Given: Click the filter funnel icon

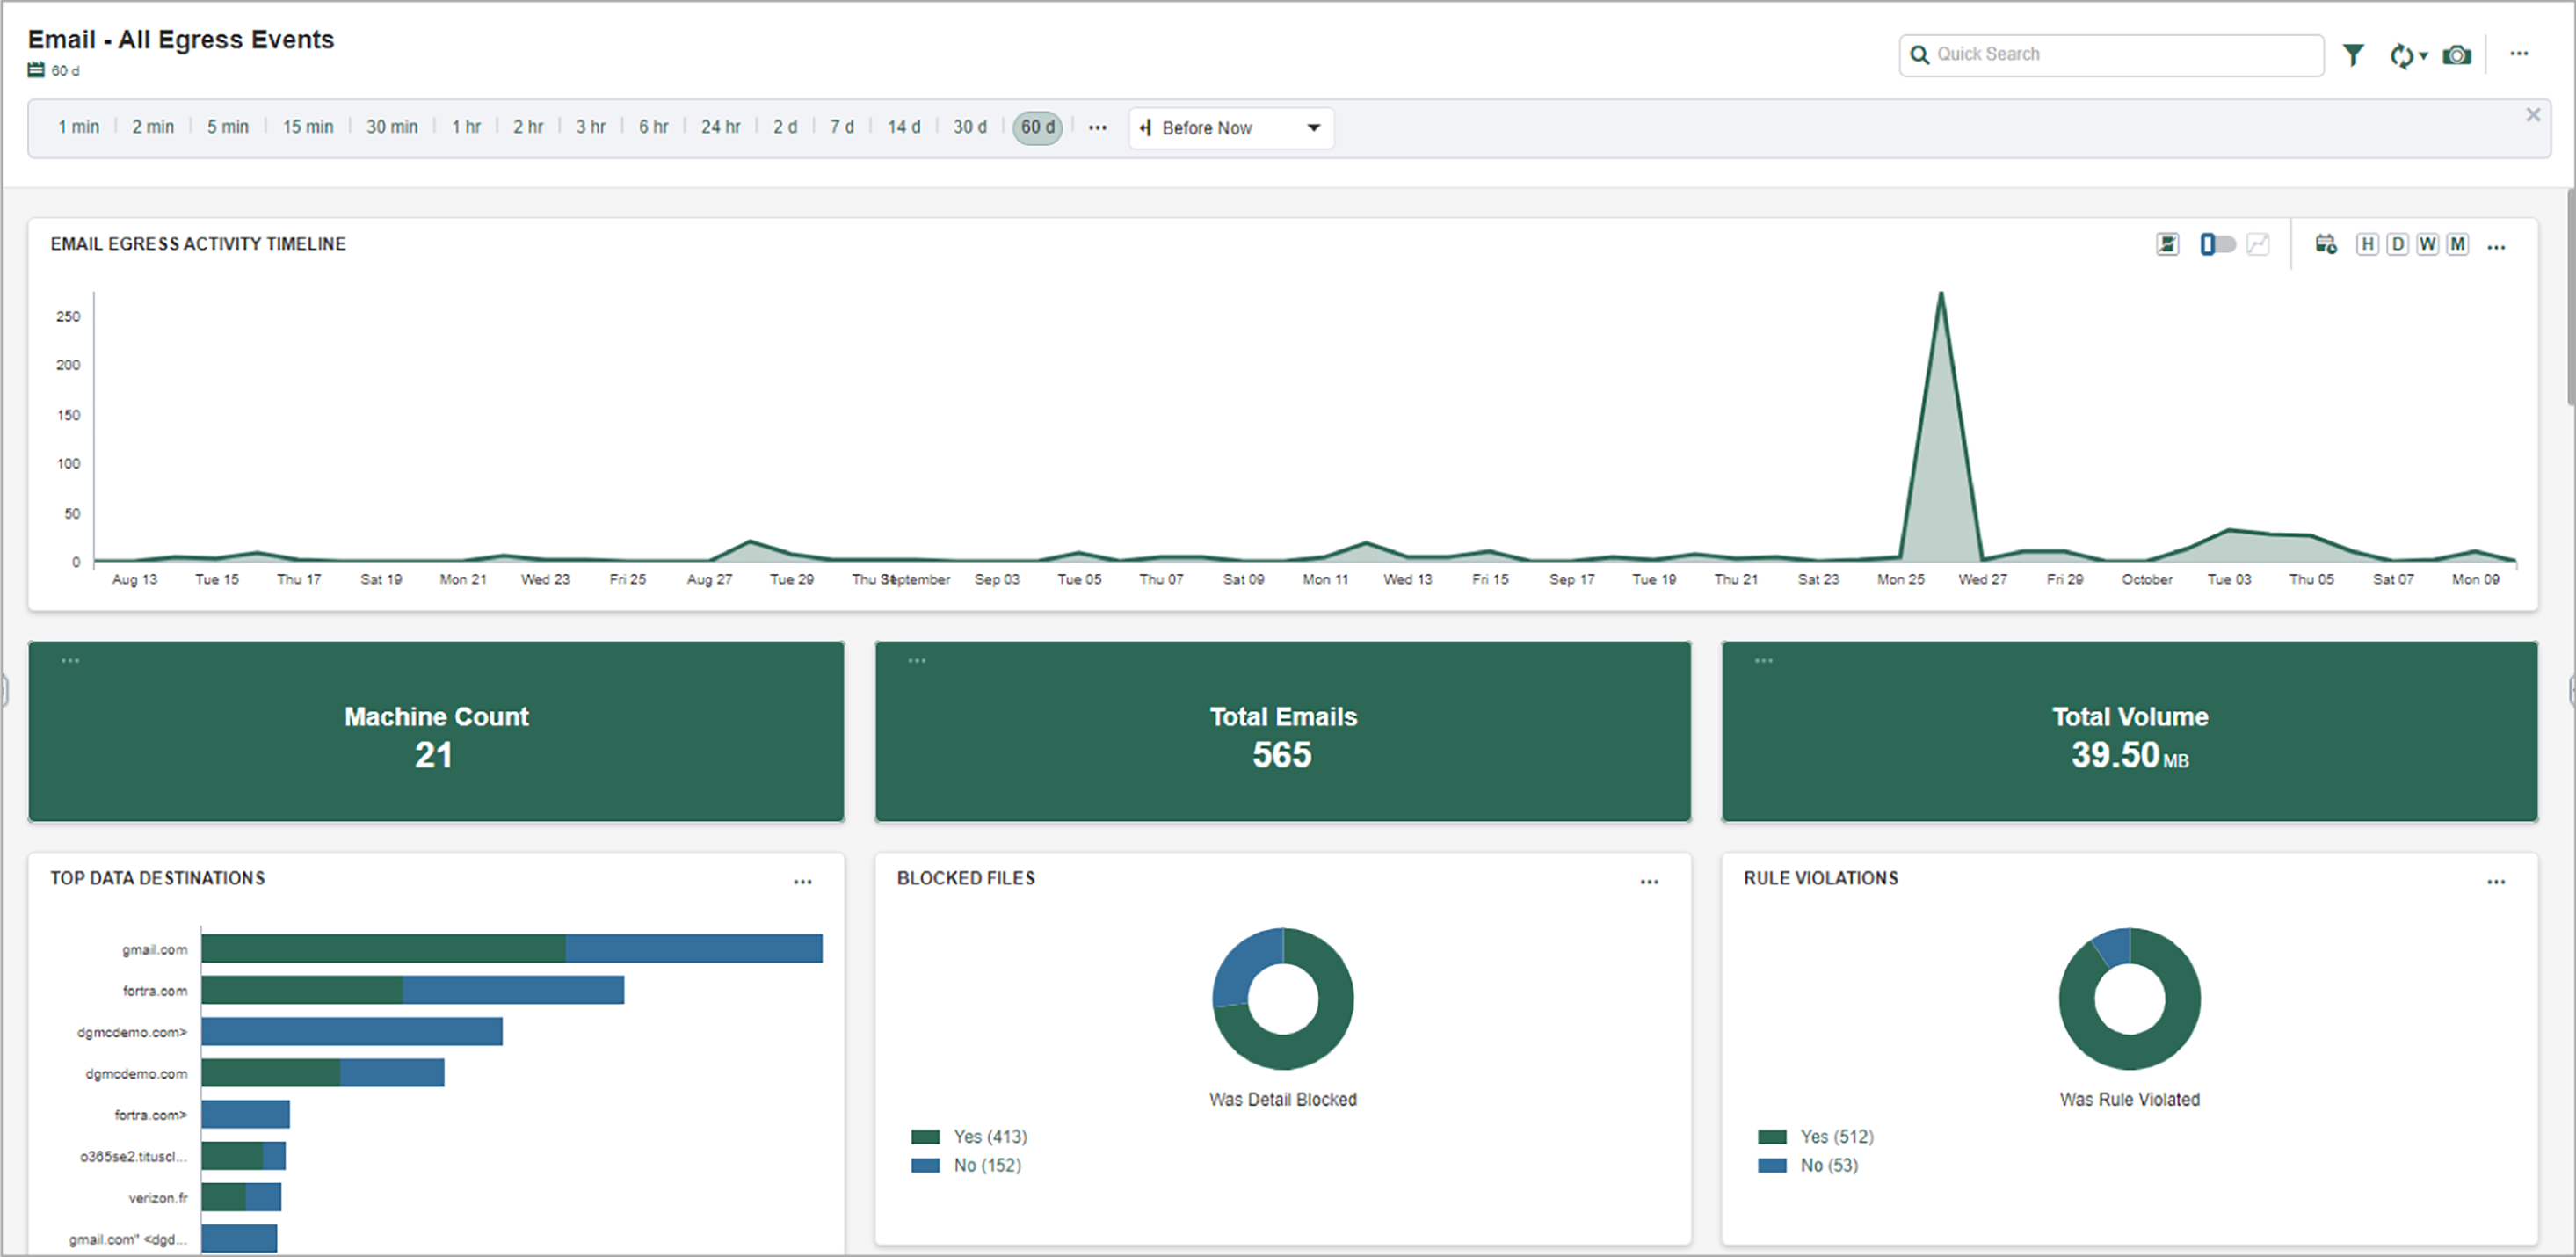Looking at the screenshot, I should [x=2353, y=55].
